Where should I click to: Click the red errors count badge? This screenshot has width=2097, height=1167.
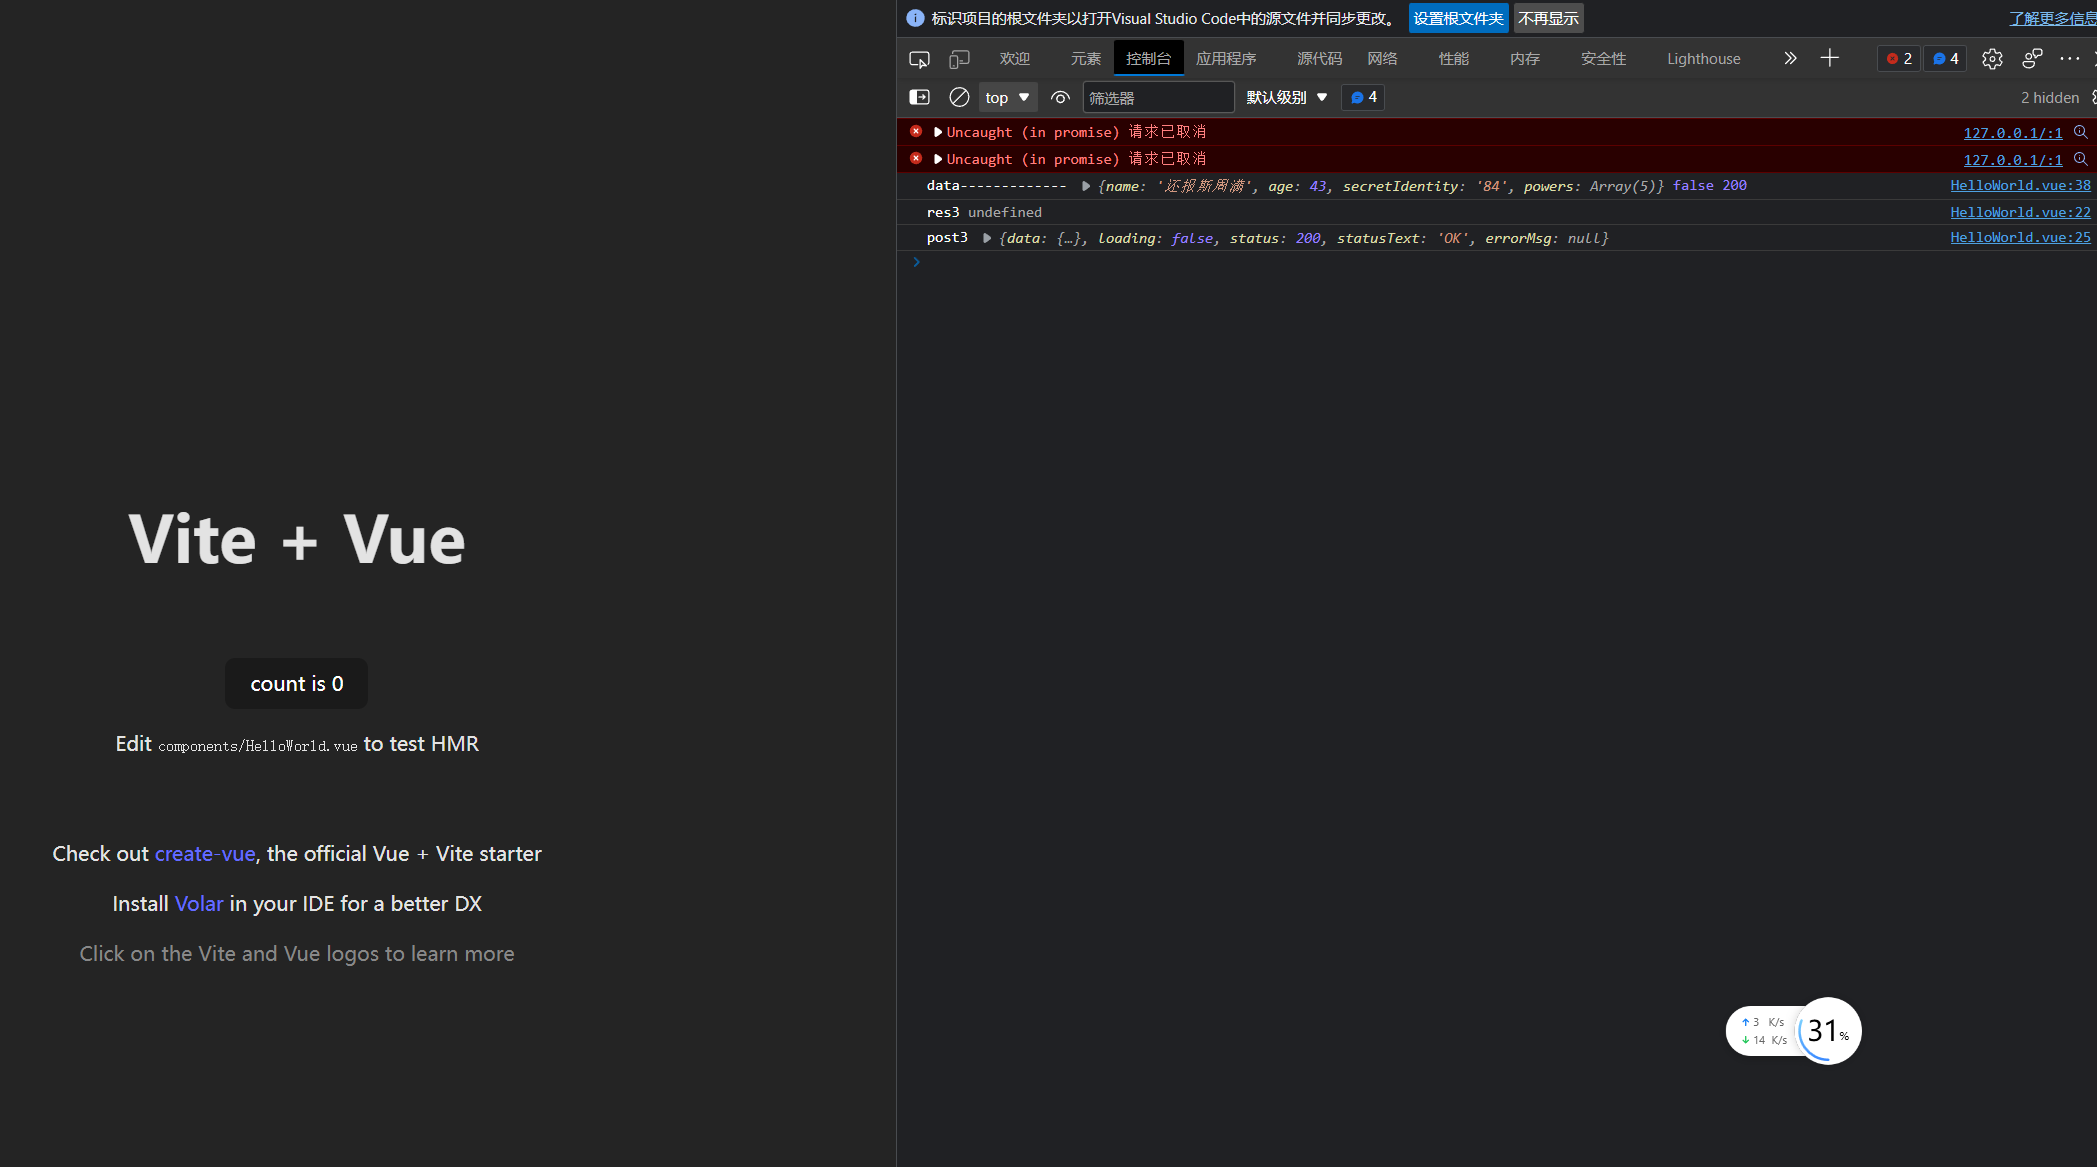tap(1898, 59)
